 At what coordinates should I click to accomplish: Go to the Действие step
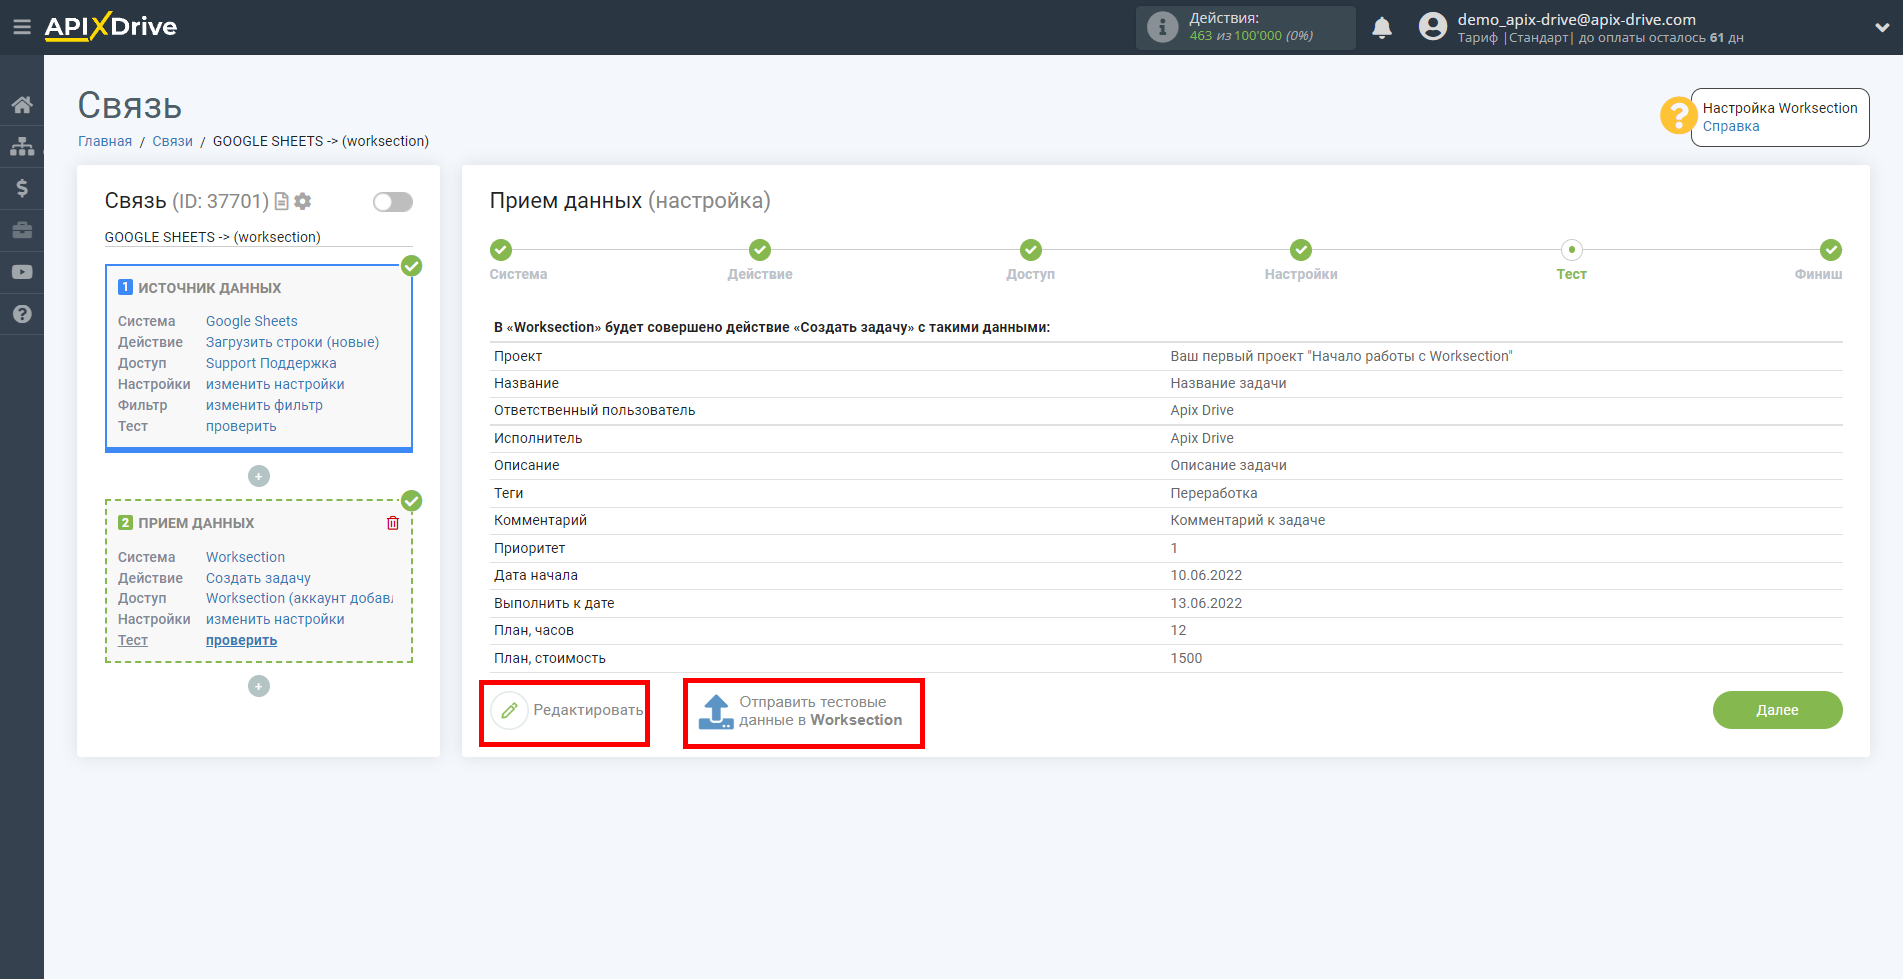(760, 250)
